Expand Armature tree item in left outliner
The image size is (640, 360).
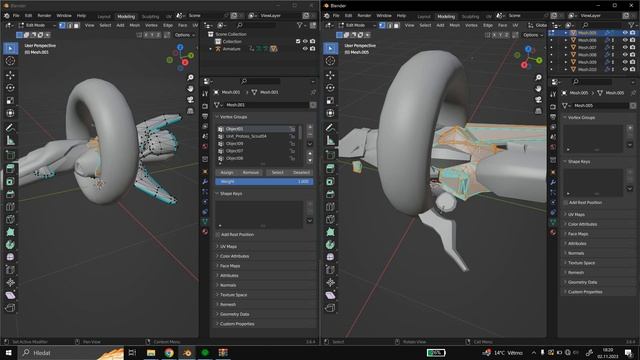tap(211, 49)
